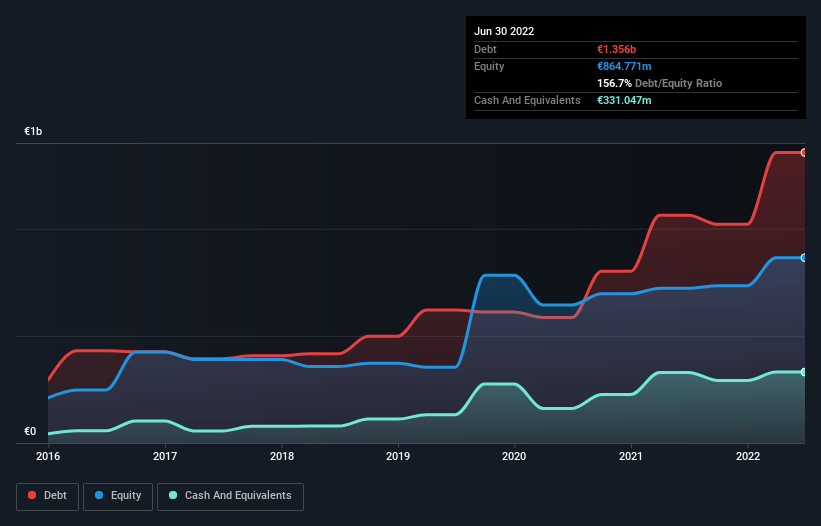Click the blue Equity legend dot
Viewport: 821px width, 526px height.
(x=99, y=495)
